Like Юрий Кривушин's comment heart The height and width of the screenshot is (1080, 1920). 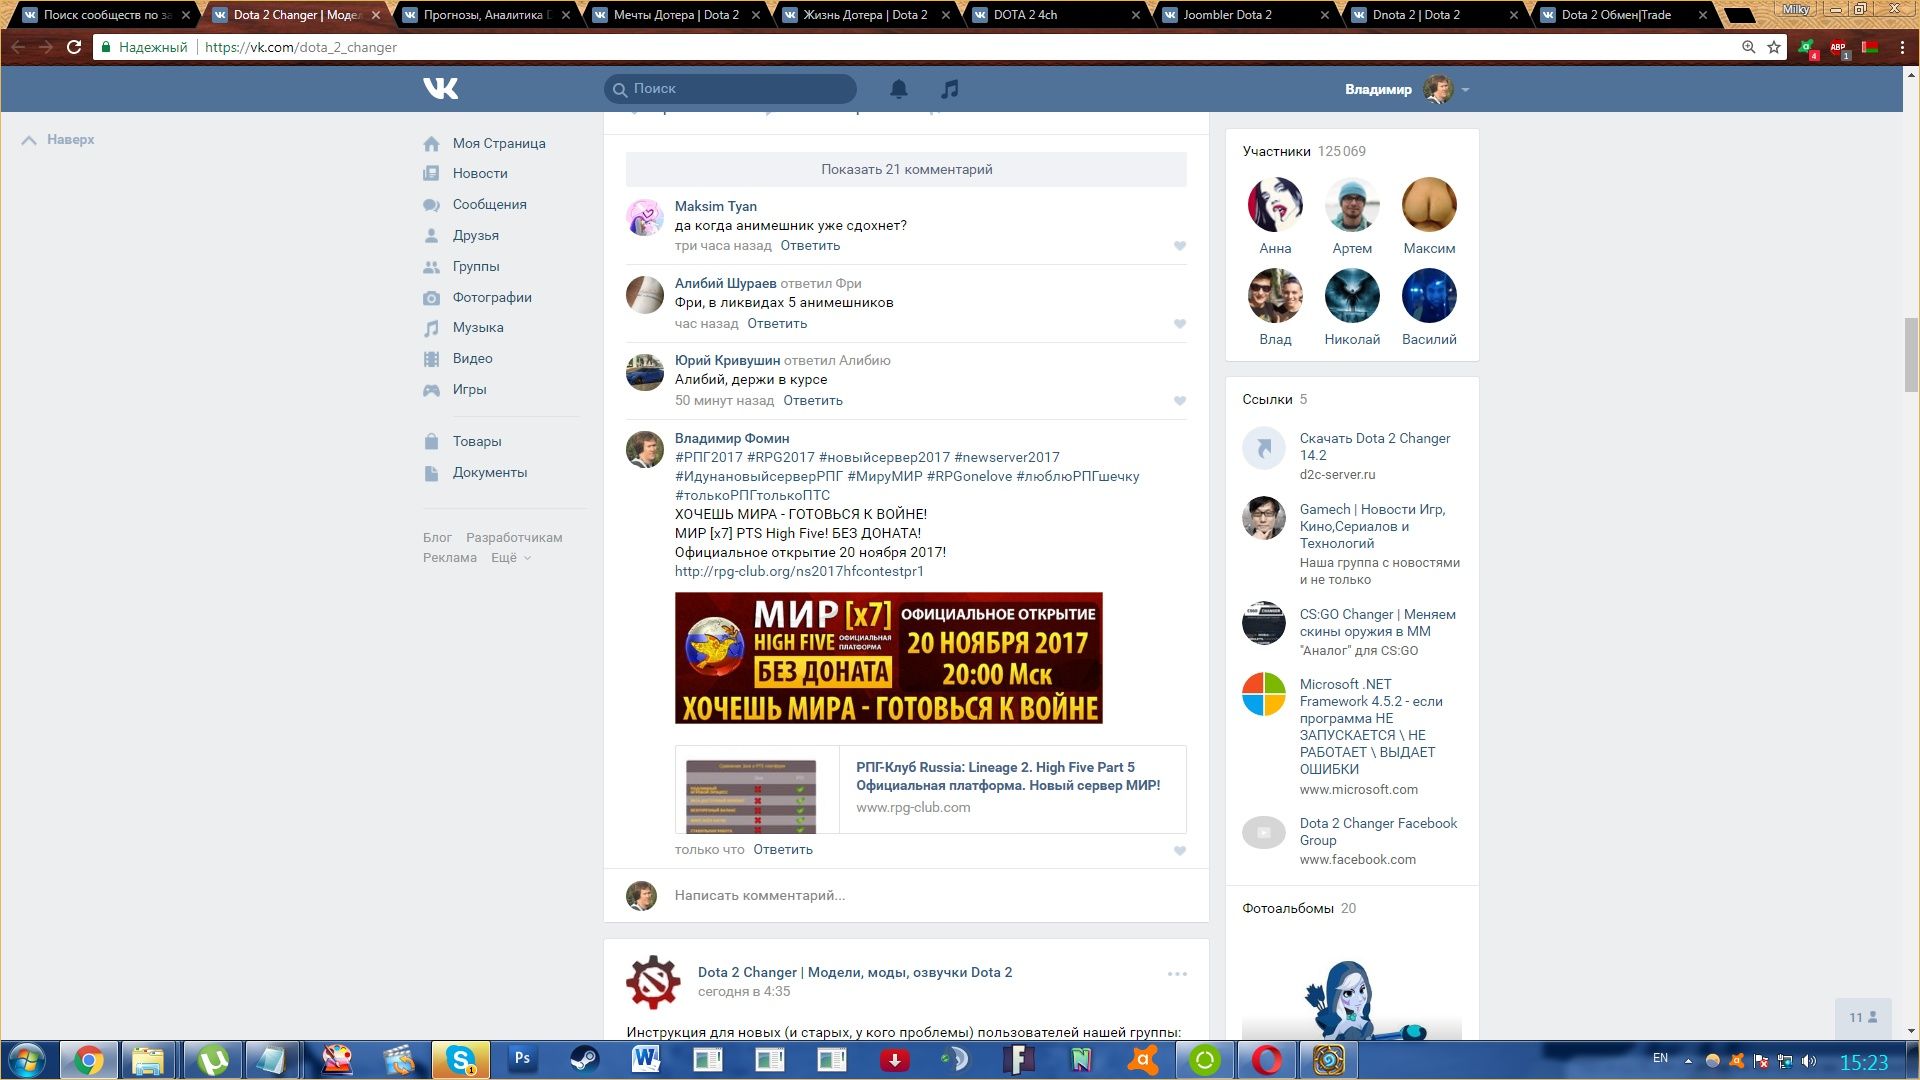point(1180,401)
